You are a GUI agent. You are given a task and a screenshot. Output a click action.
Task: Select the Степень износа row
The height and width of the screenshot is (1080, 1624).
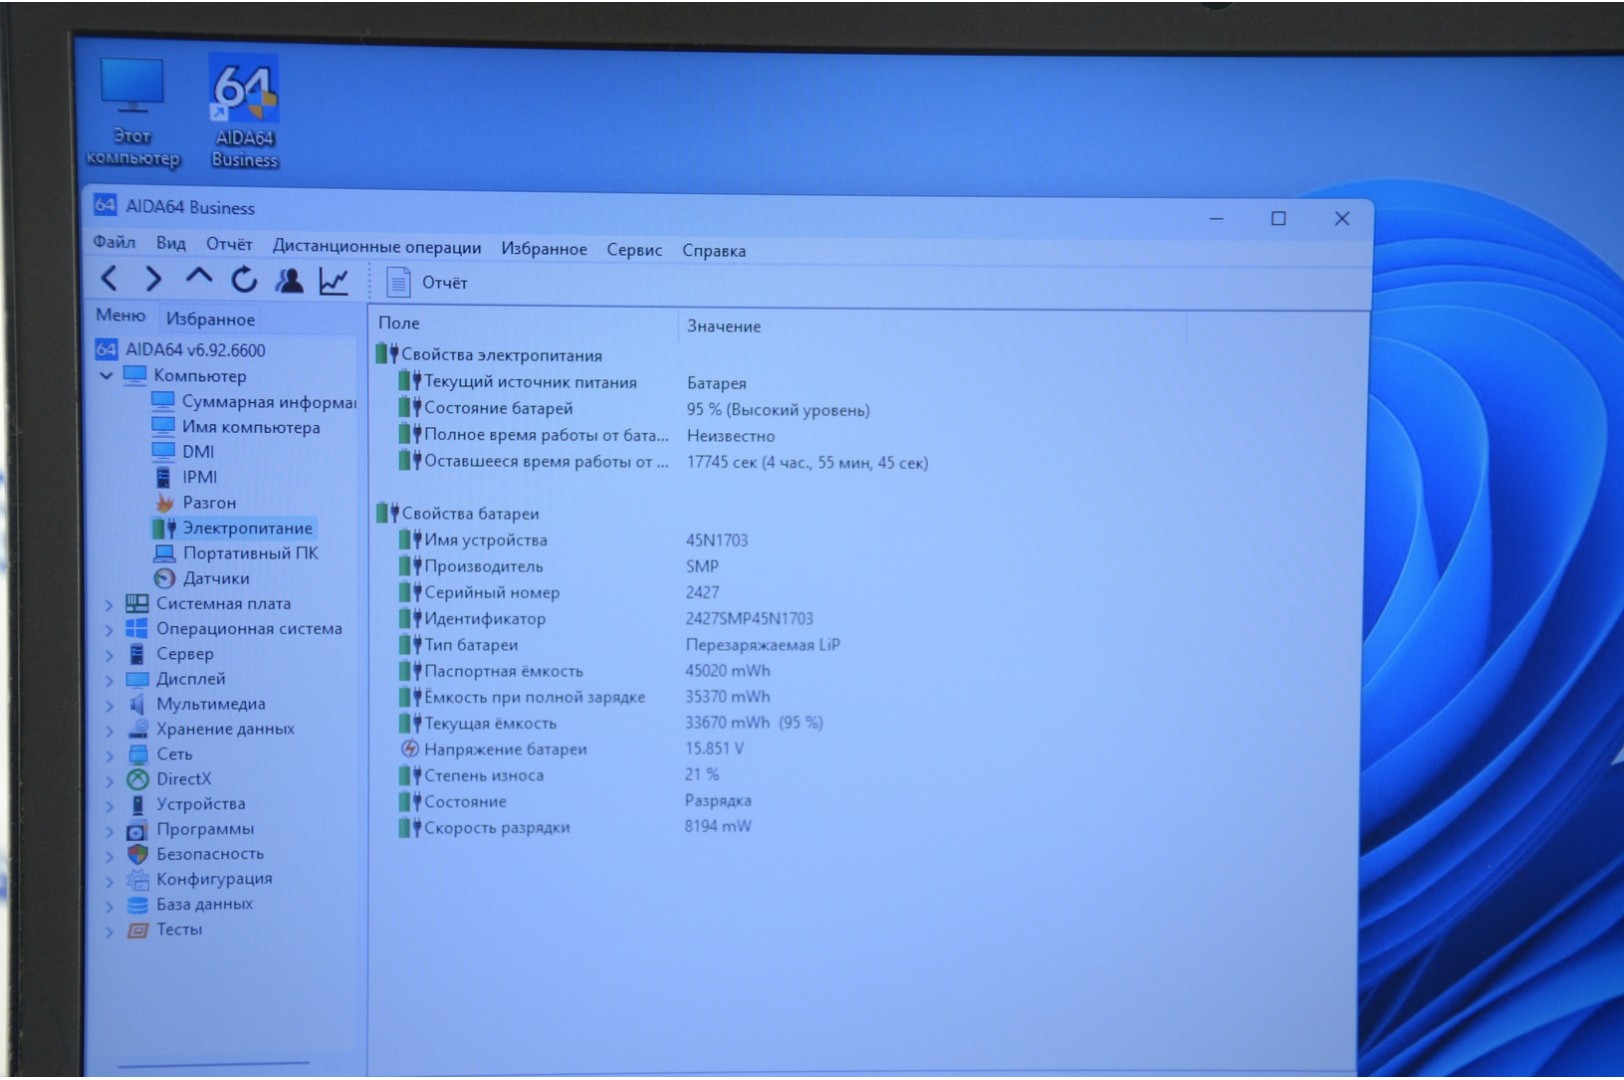click(x=484, y=775)
